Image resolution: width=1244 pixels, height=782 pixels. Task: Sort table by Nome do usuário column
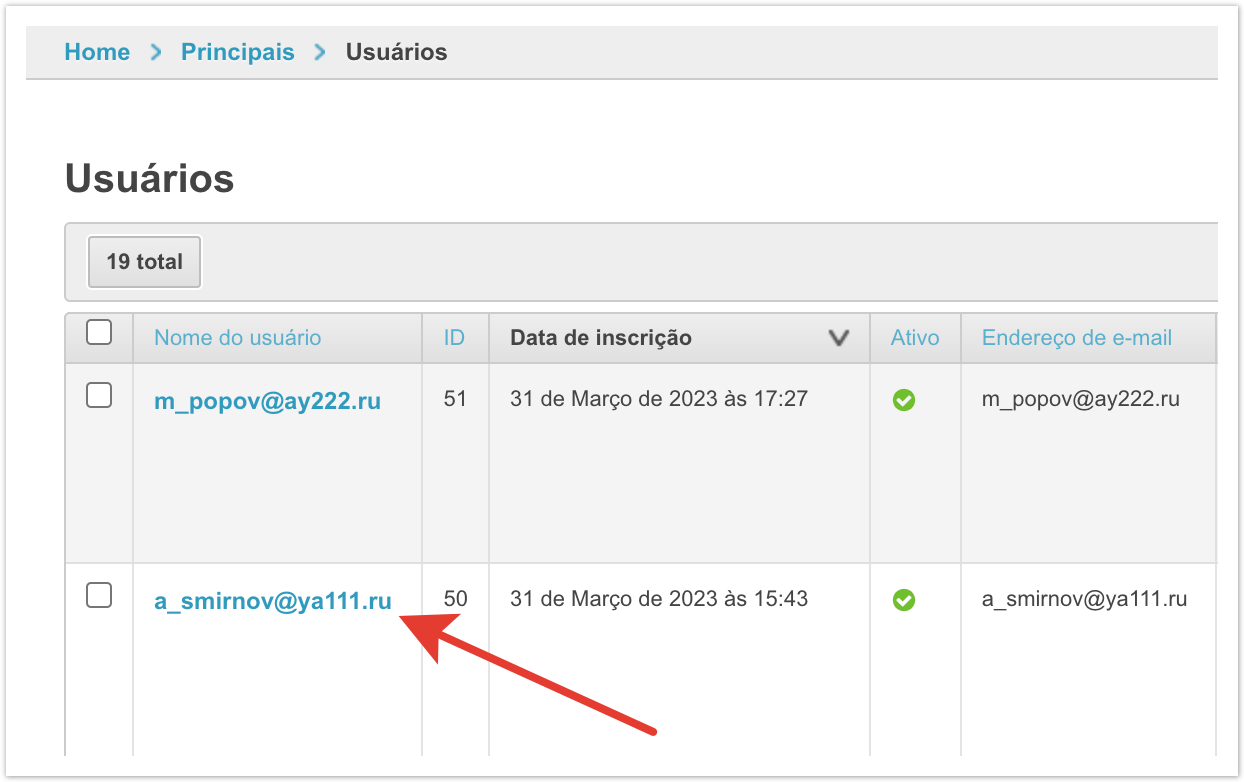pos(237,338)
